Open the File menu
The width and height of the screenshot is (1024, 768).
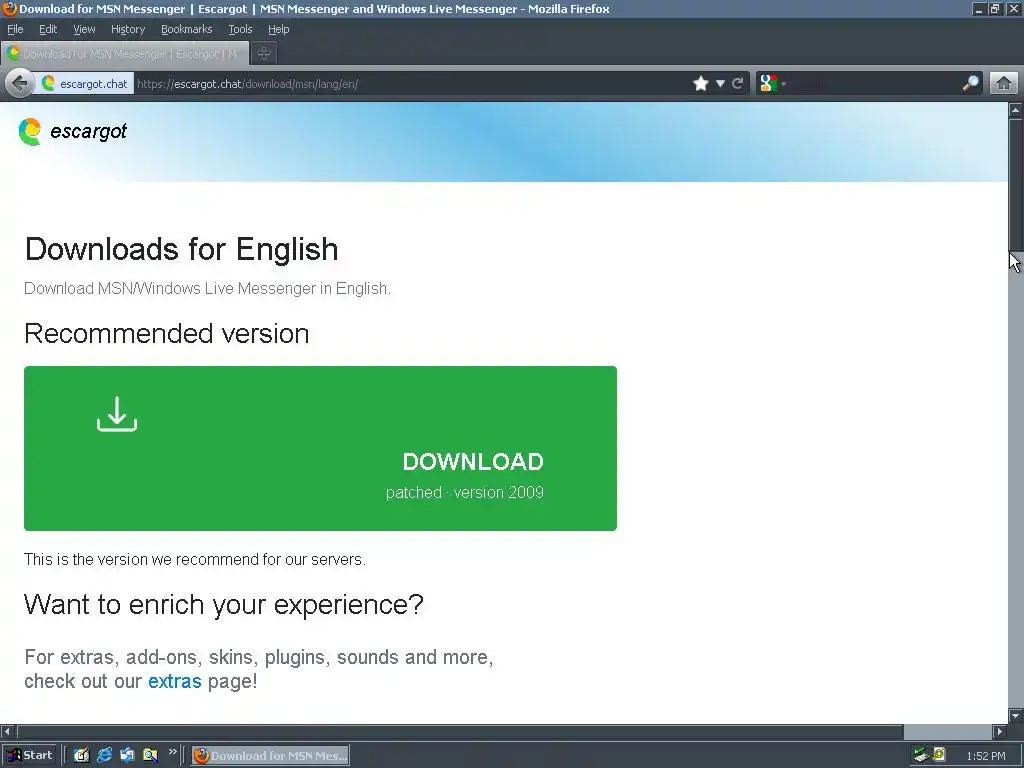click(x=15, y=29)
